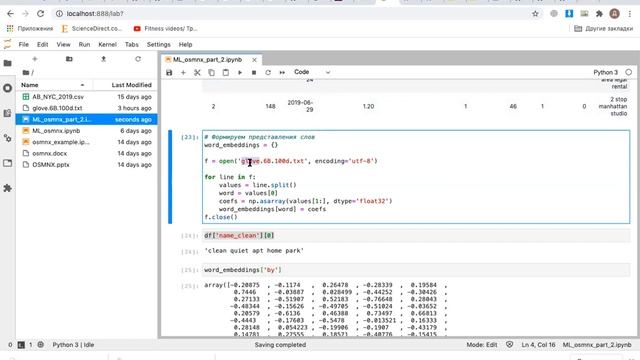
Task: Open the cell type Code dropdown
Action: (312, 72)
